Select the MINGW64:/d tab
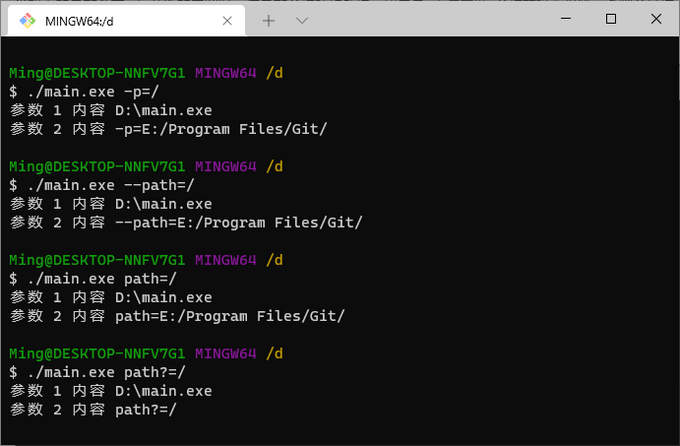Image resolution: width=680 pixels, height=446 pixels. [x=110, y=20]
